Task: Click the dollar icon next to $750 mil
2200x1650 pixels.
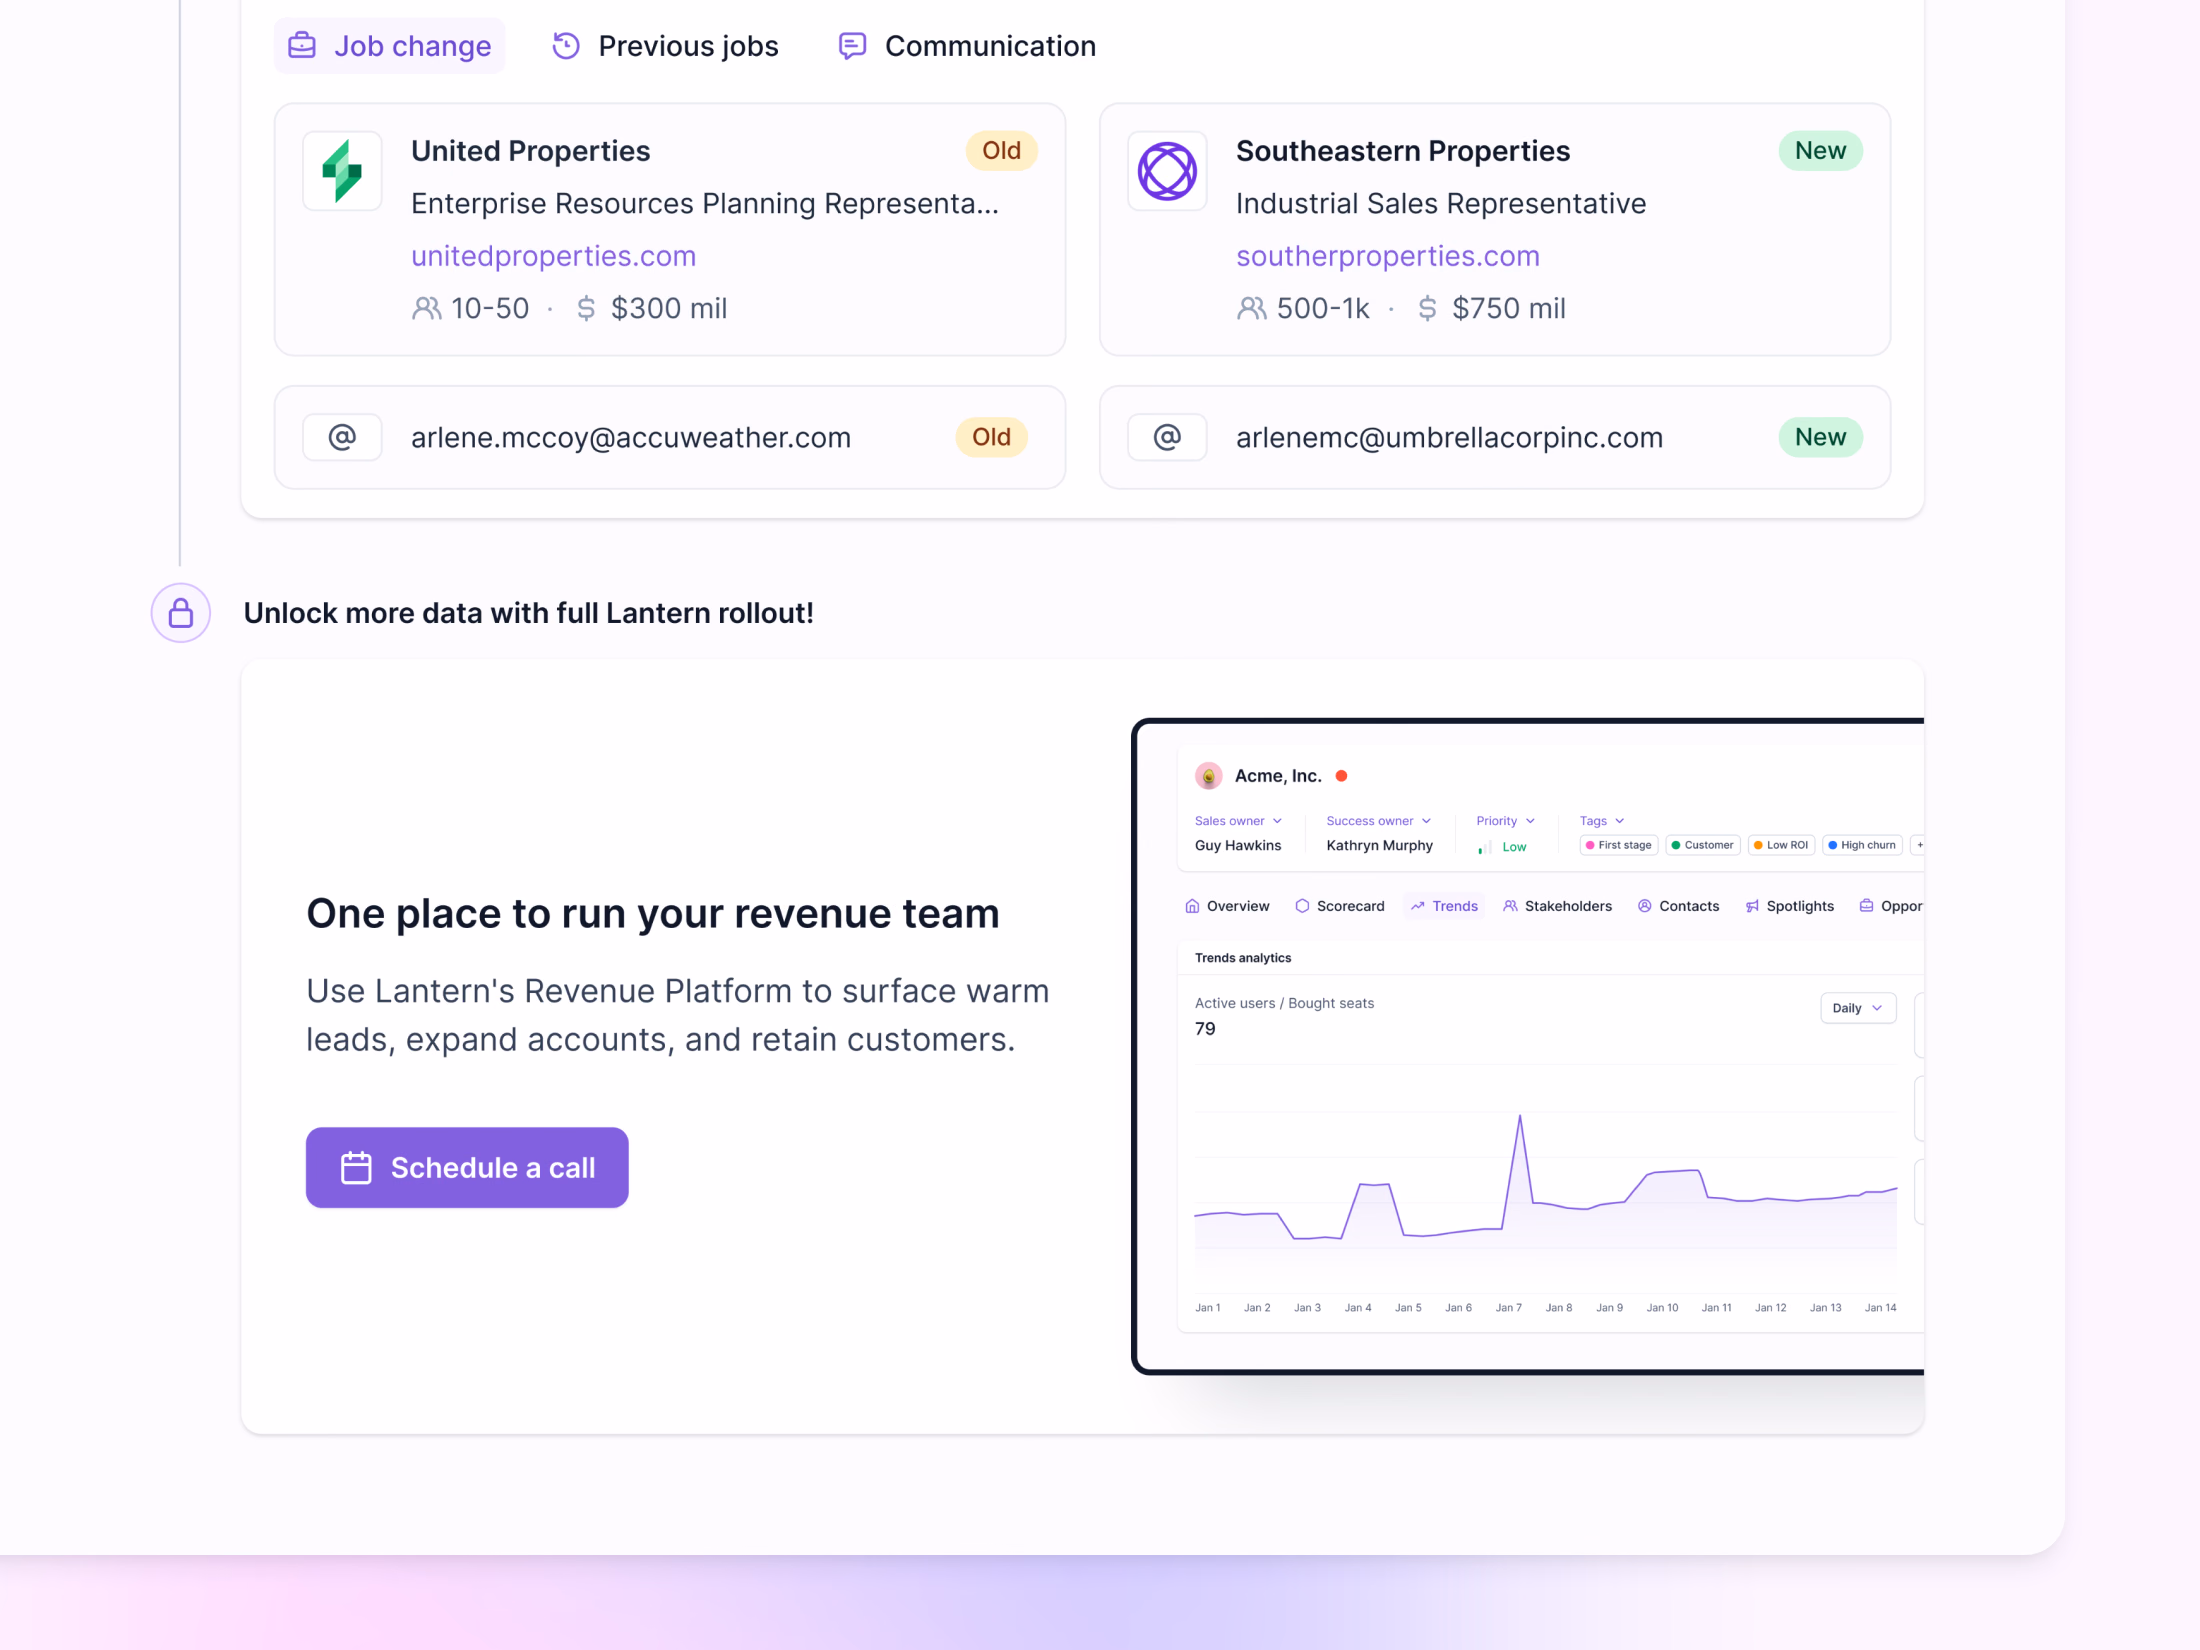Action: tap(1427, 308)
